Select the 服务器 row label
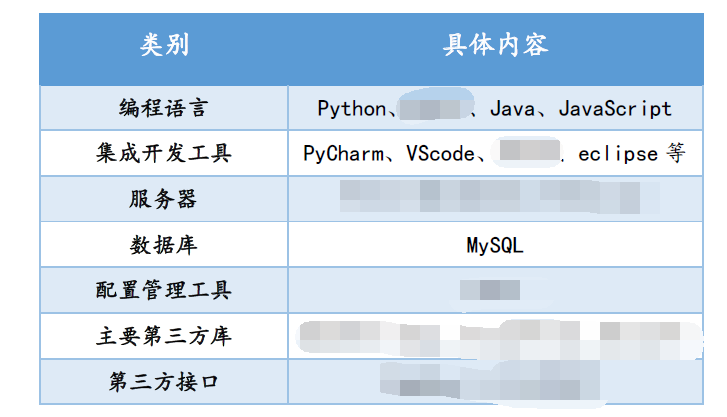Screen dimensions: 727x417 pyautogui.click(x=164, y=199)
